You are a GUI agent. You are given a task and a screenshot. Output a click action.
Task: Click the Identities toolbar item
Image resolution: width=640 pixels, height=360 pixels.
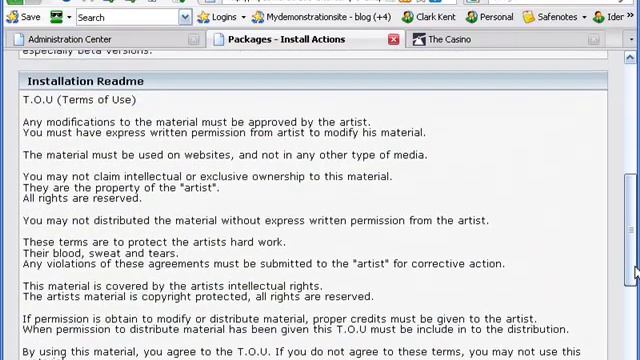coord(608,17)
